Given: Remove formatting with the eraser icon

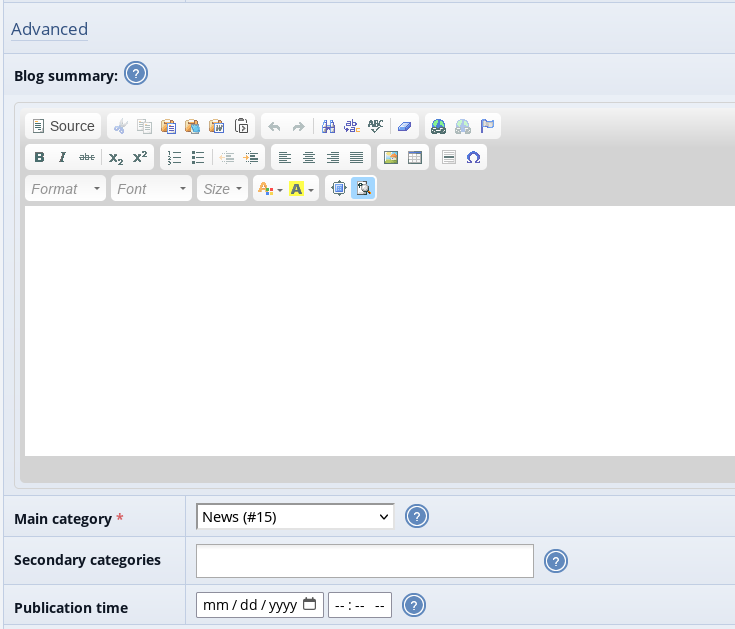Looking at the screenshot, I should click(405, 126).
